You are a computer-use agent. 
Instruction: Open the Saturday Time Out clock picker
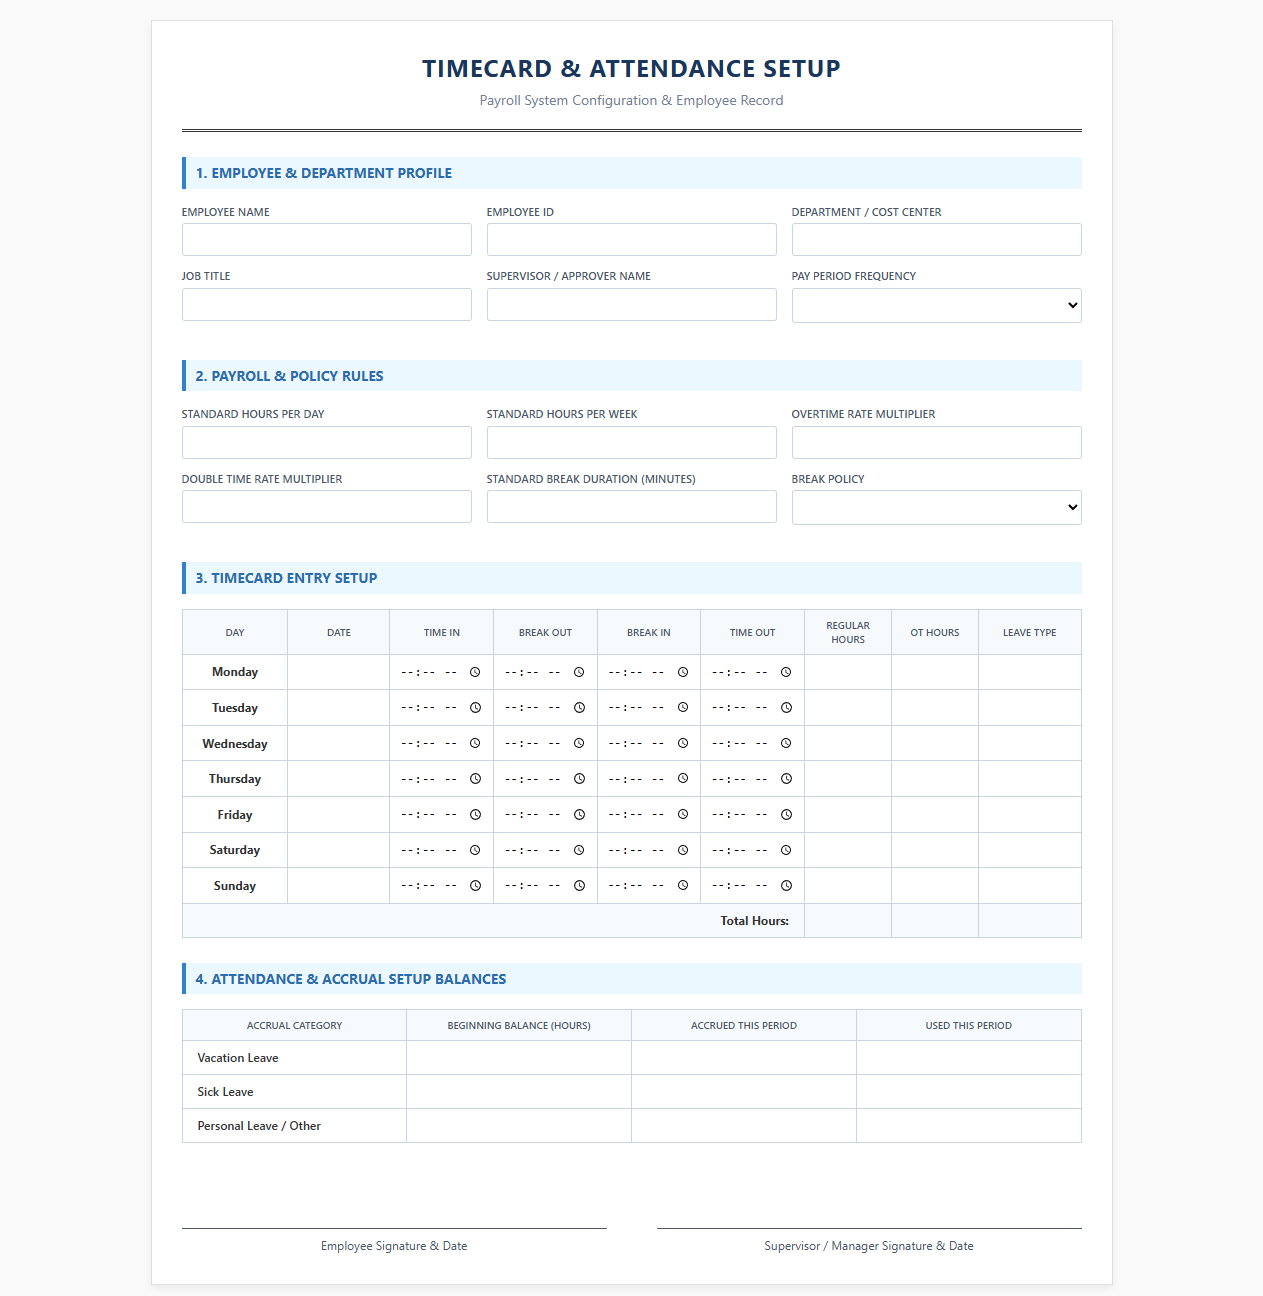pyautogui.click(x=786, y=850)
